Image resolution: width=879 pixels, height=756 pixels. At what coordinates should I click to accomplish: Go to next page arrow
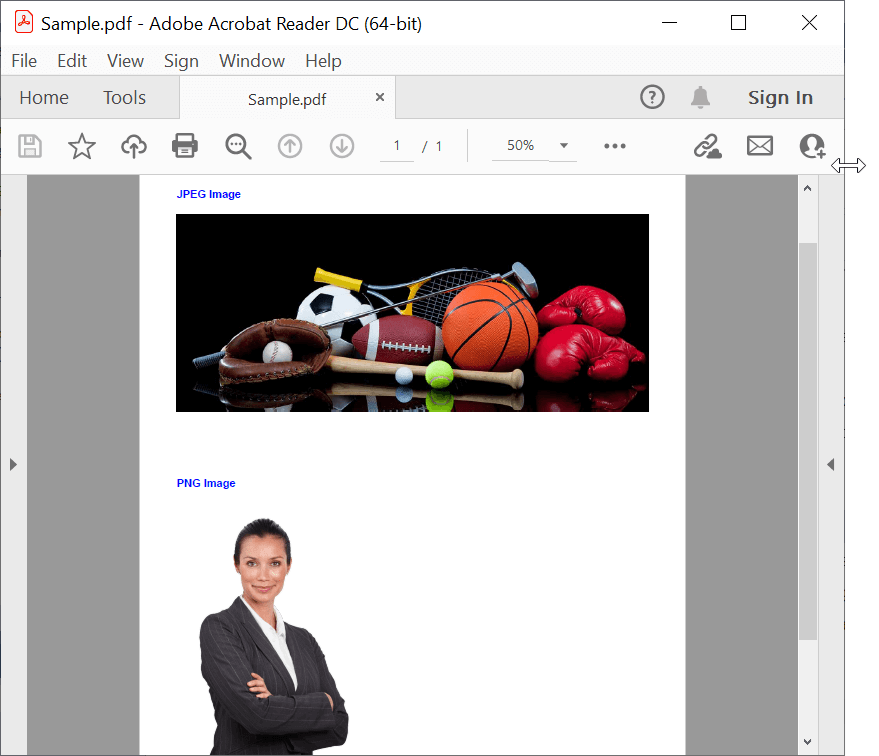(x=342, y=146)
